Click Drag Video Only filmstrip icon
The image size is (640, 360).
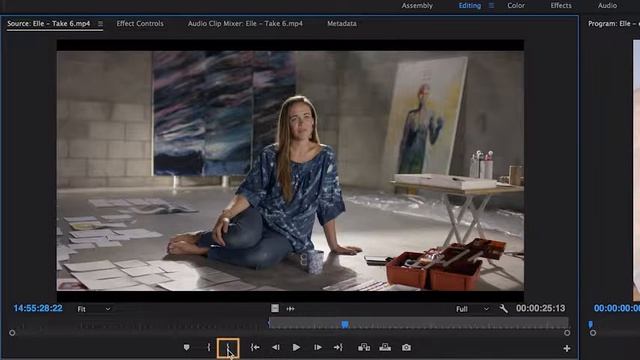(275, 308)
